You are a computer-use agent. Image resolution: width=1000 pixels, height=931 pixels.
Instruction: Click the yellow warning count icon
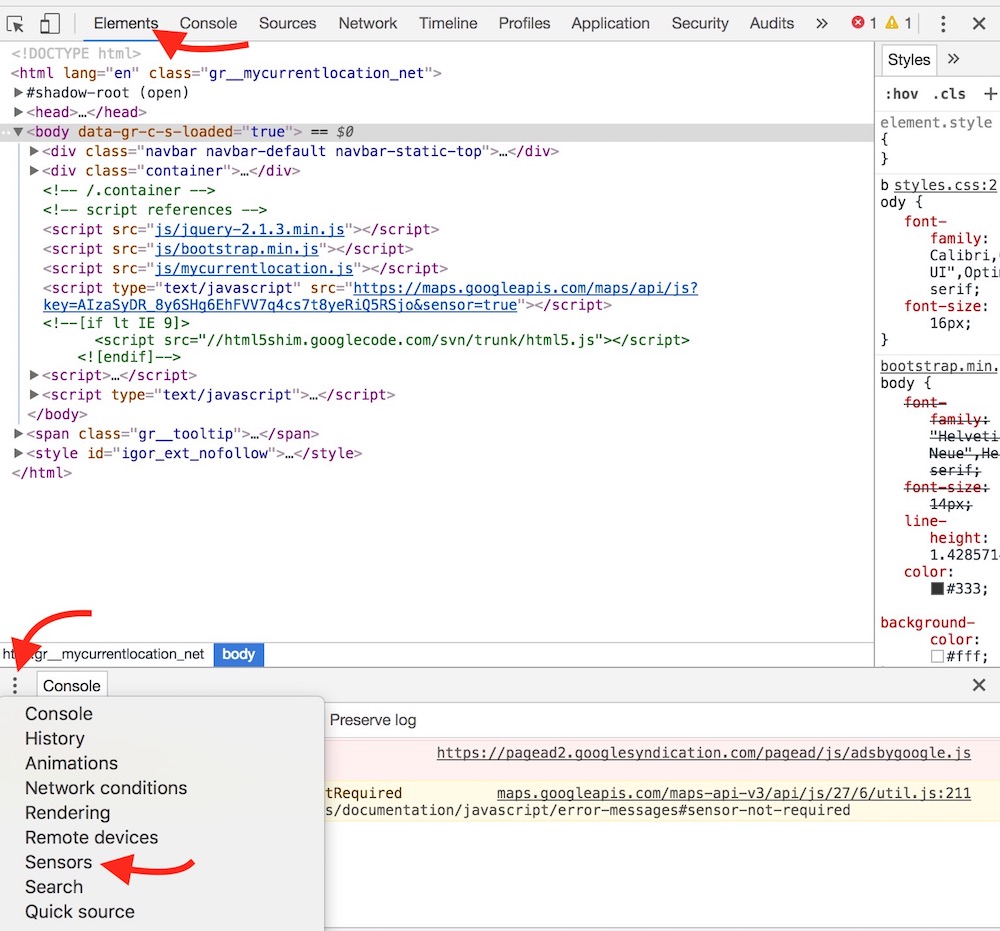(x=893, y=23)
